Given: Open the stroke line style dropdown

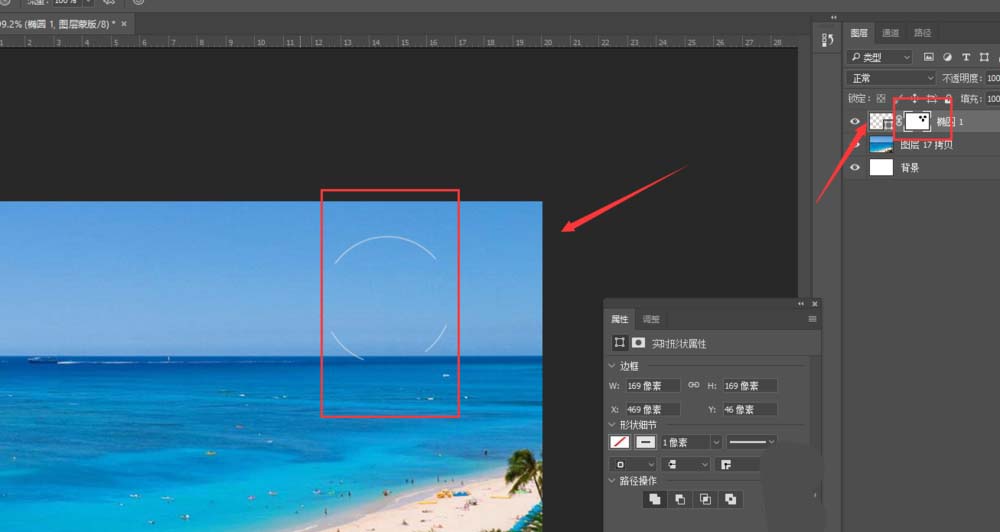Looking at the screenshot, I should [752, 441].
